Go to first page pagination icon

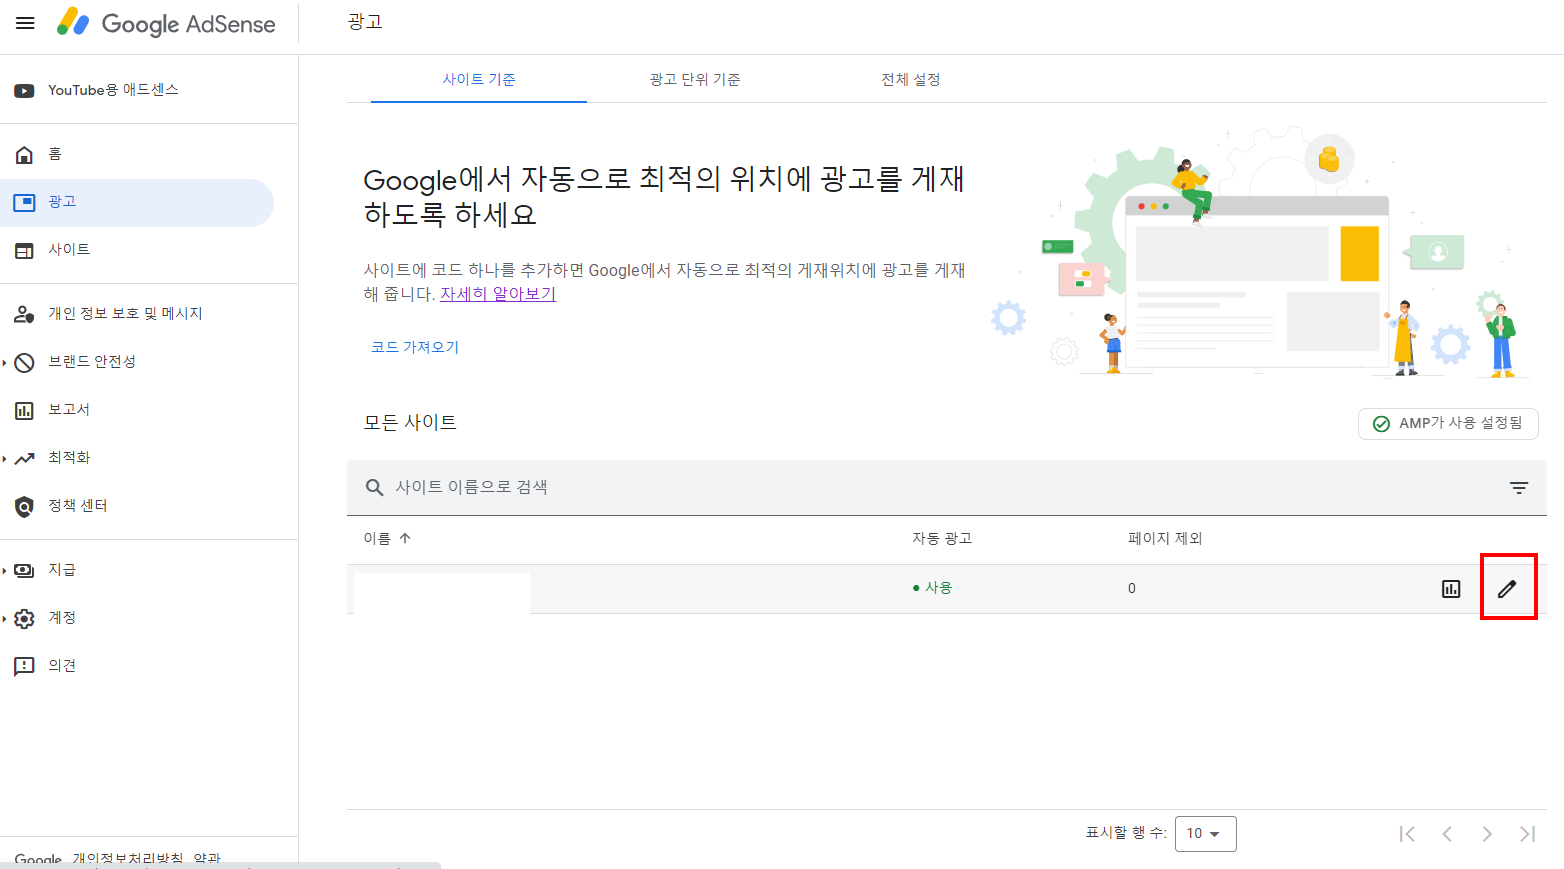point(1407,834)
